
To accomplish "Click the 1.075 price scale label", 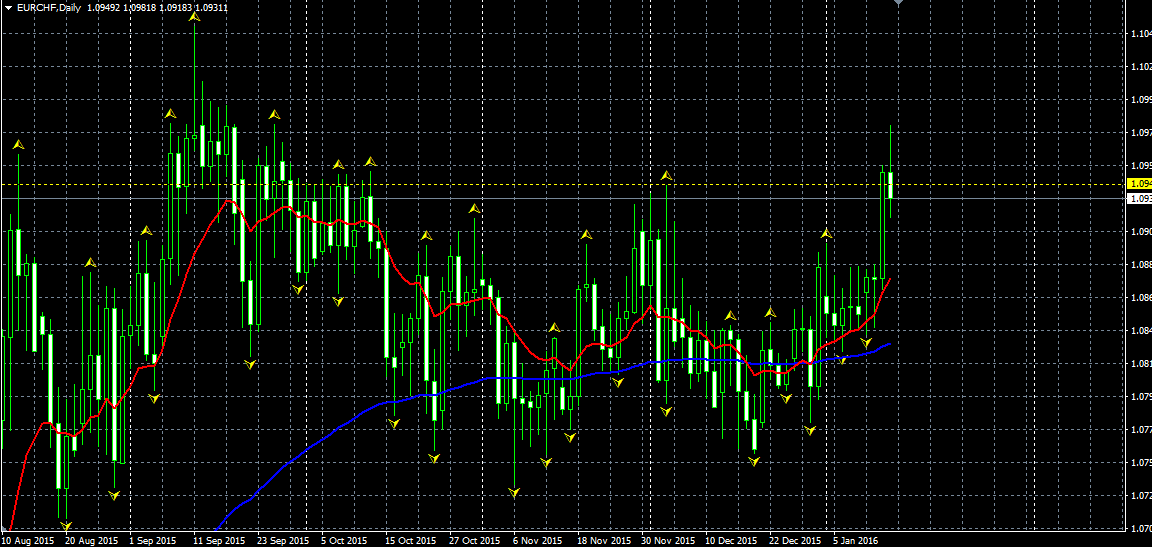I will click(x=1140, y=463).
